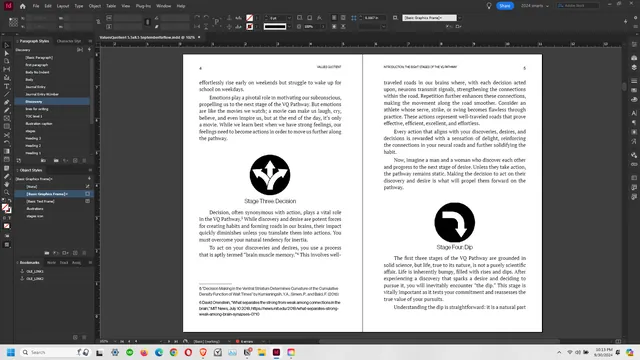
Task: Click the OLE_LINK1 bookmark
Action: pos(35,271)
